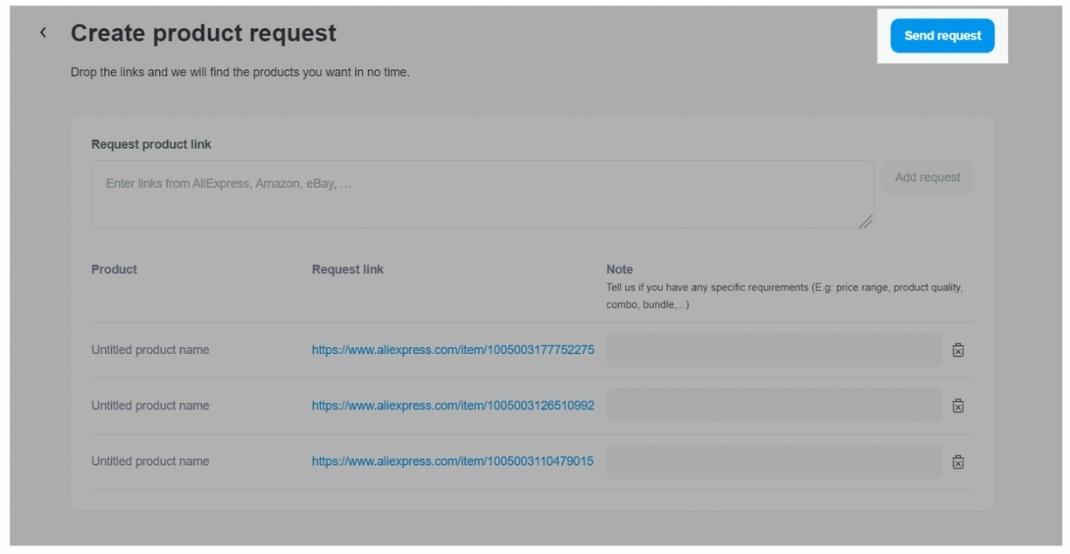This screenshot has width=1070, height=554.
Task: Select the second Untitled product name
Action: [x=150, y=406]
